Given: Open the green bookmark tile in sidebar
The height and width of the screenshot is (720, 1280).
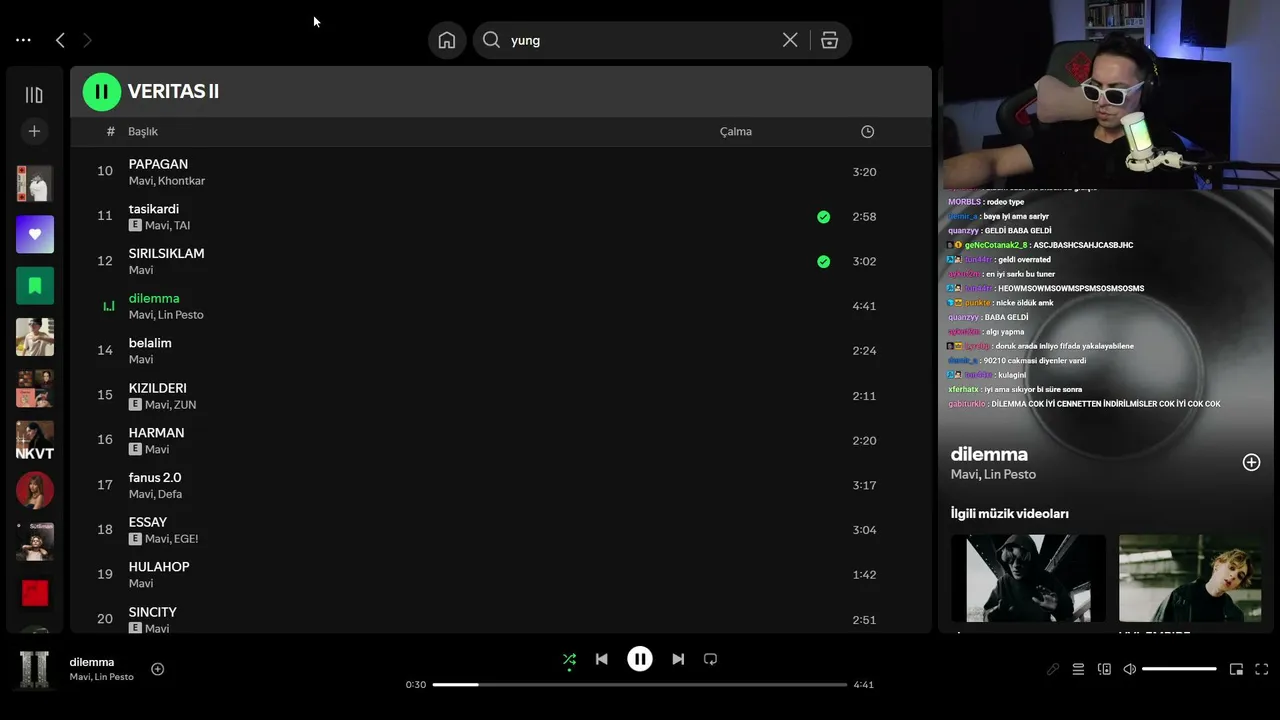Looking at the screenshot, I should [x=35, y=286].
